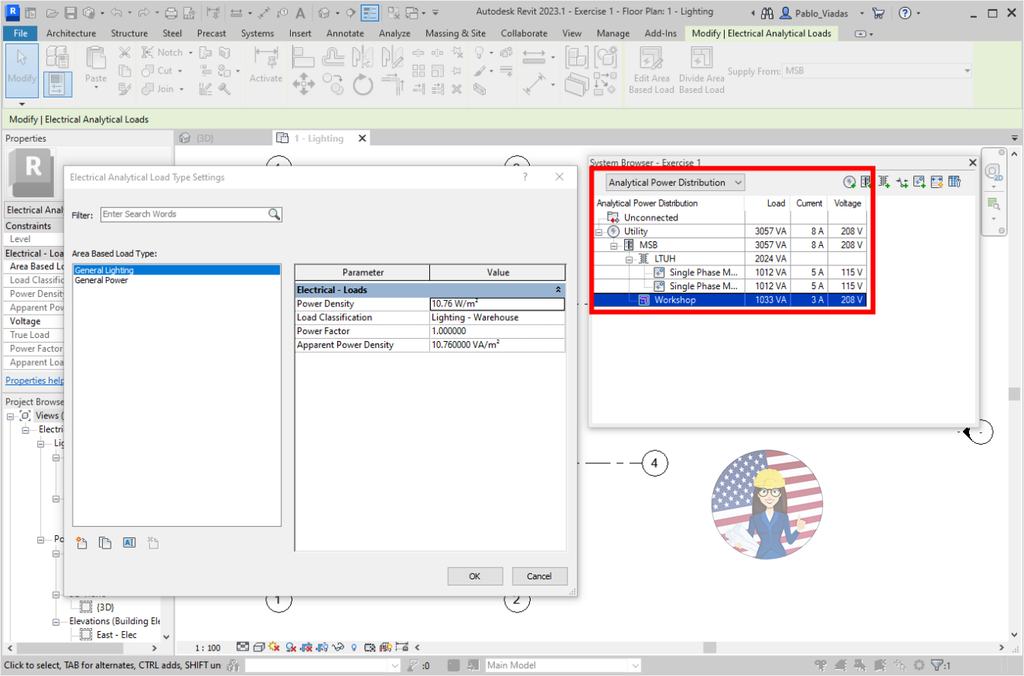Click Cancel to dismiss the dialog

(539, 576)
